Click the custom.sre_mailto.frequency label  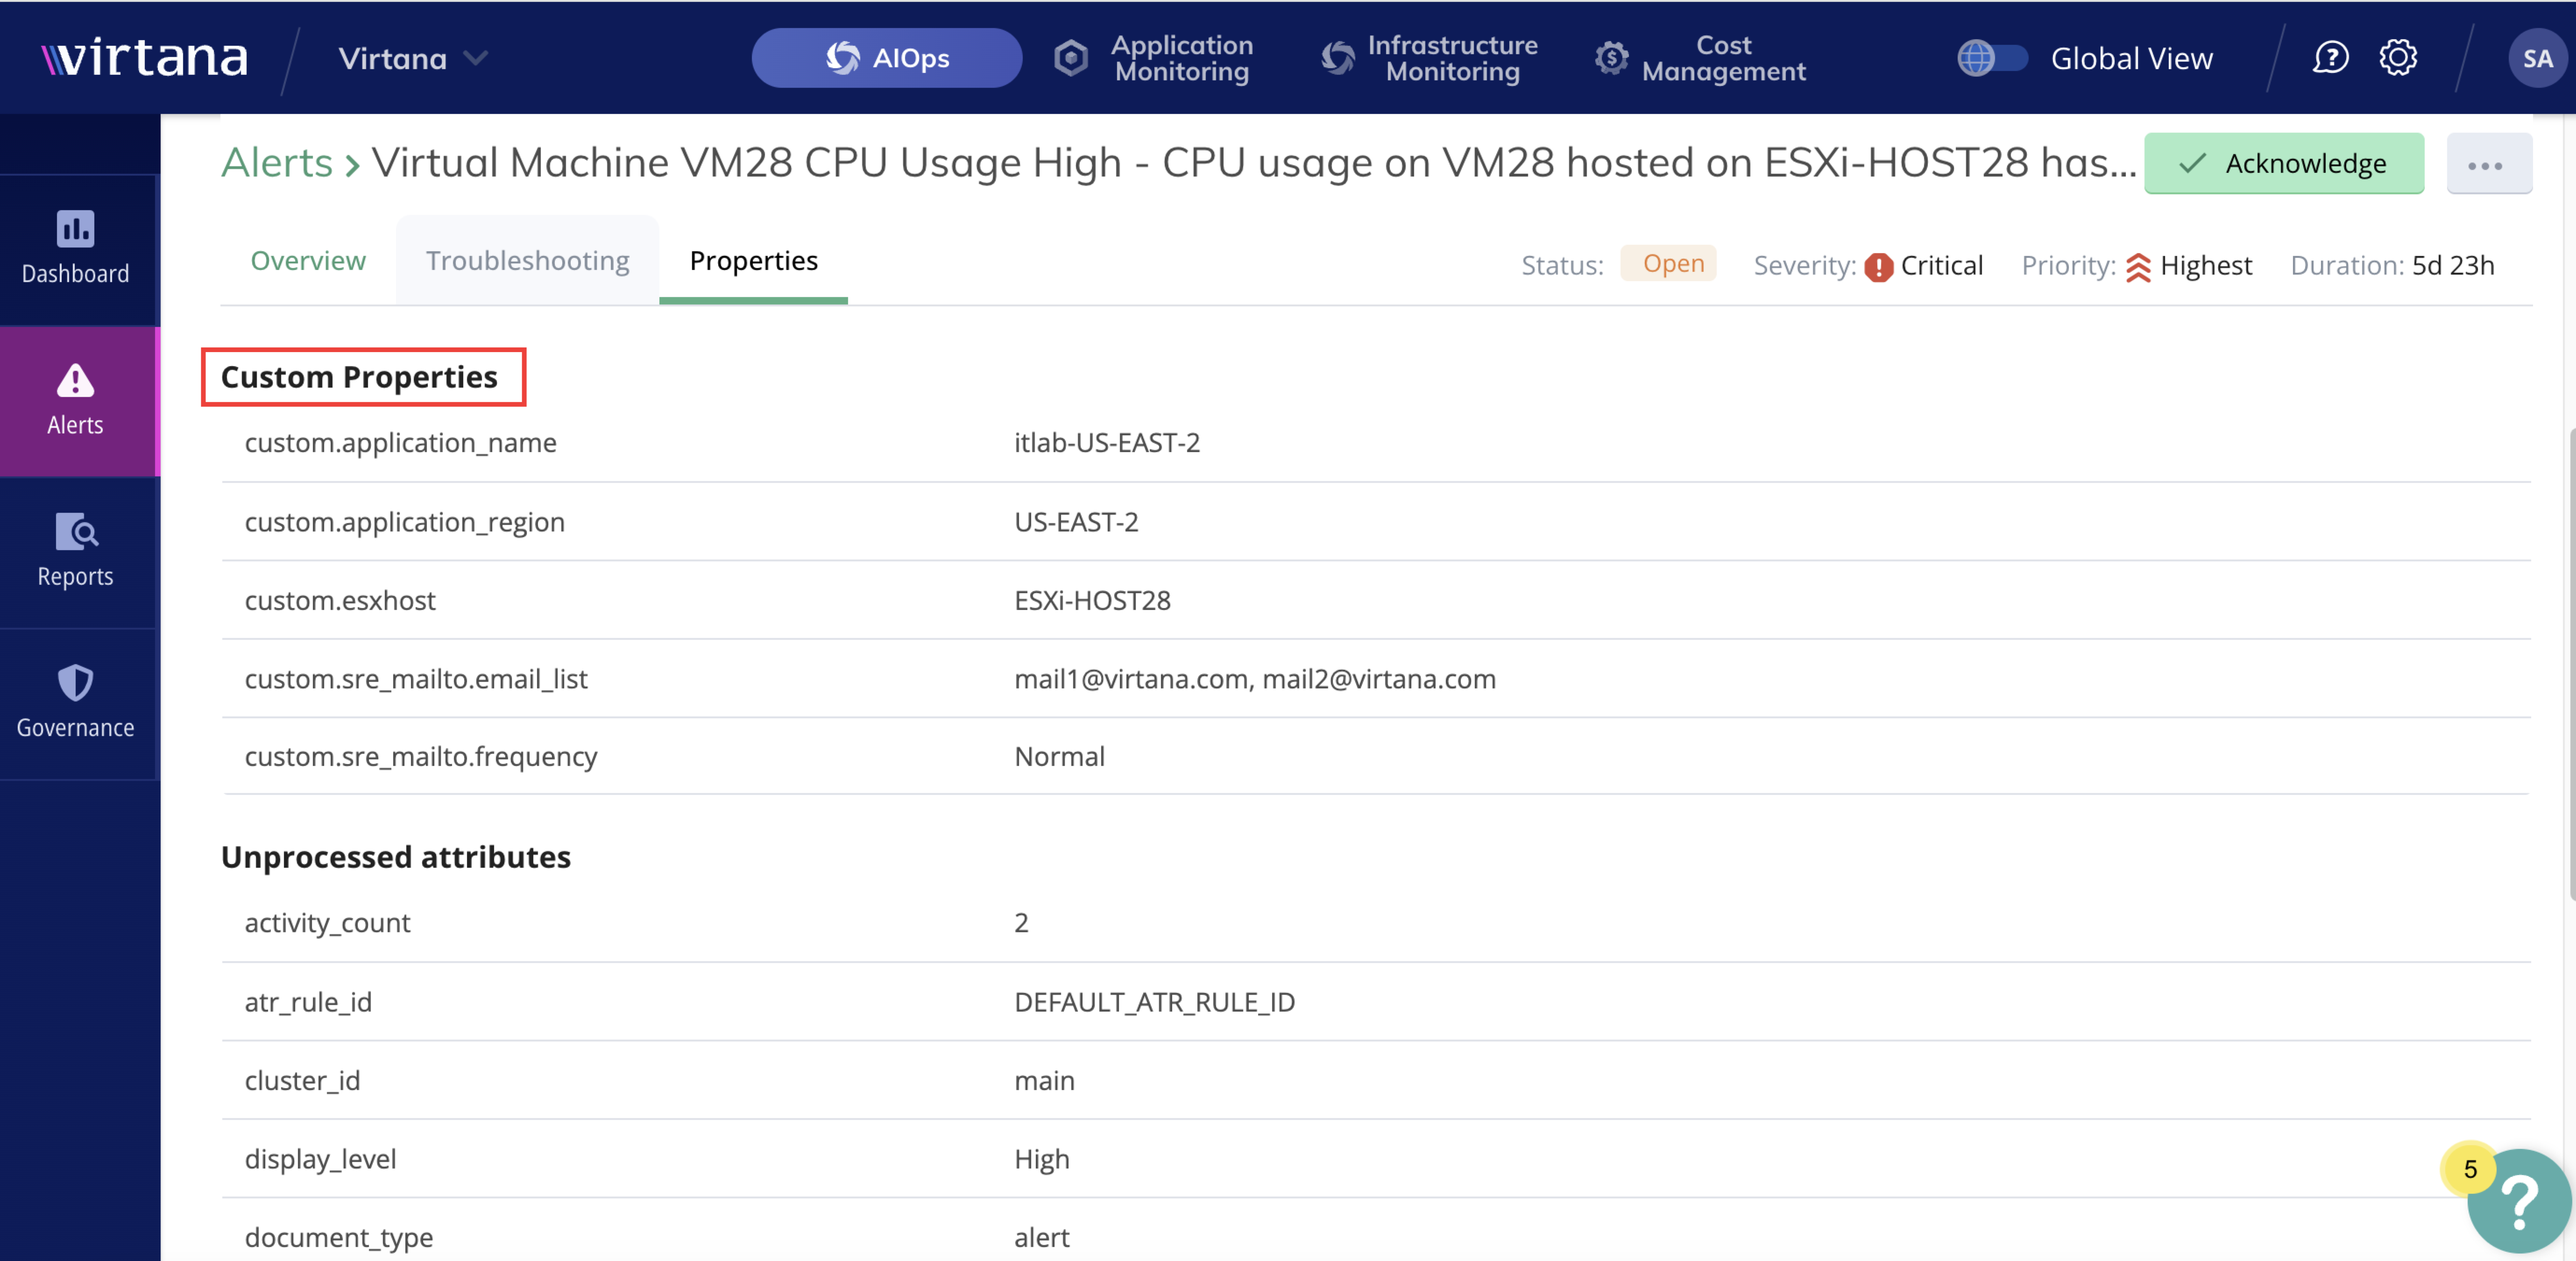coord(421,756)
